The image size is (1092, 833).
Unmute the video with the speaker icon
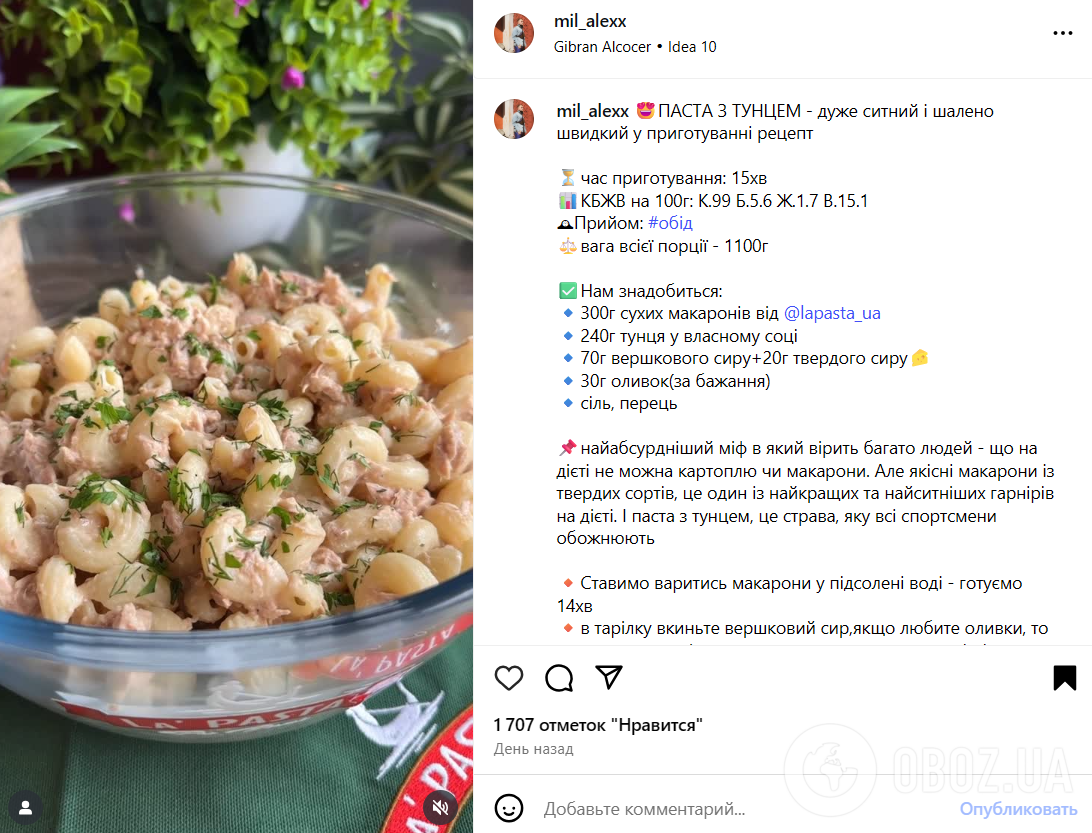pos(440,807)
